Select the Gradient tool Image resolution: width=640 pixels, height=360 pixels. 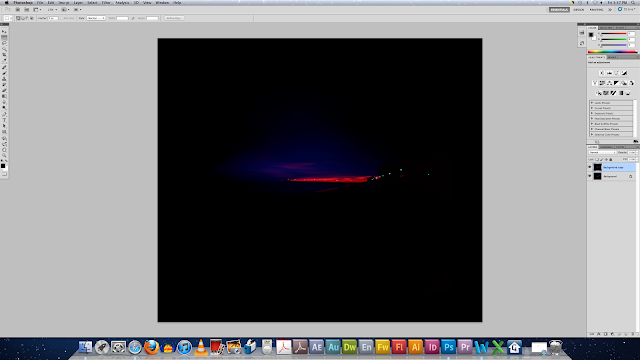[x=4, y=96]
